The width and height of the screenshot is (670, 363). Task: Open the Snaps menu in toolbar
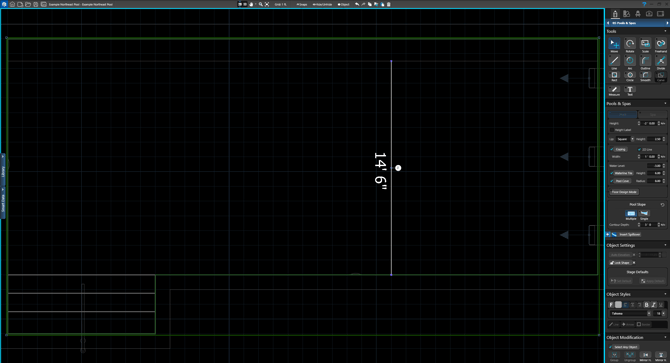[x=302, y=4]
